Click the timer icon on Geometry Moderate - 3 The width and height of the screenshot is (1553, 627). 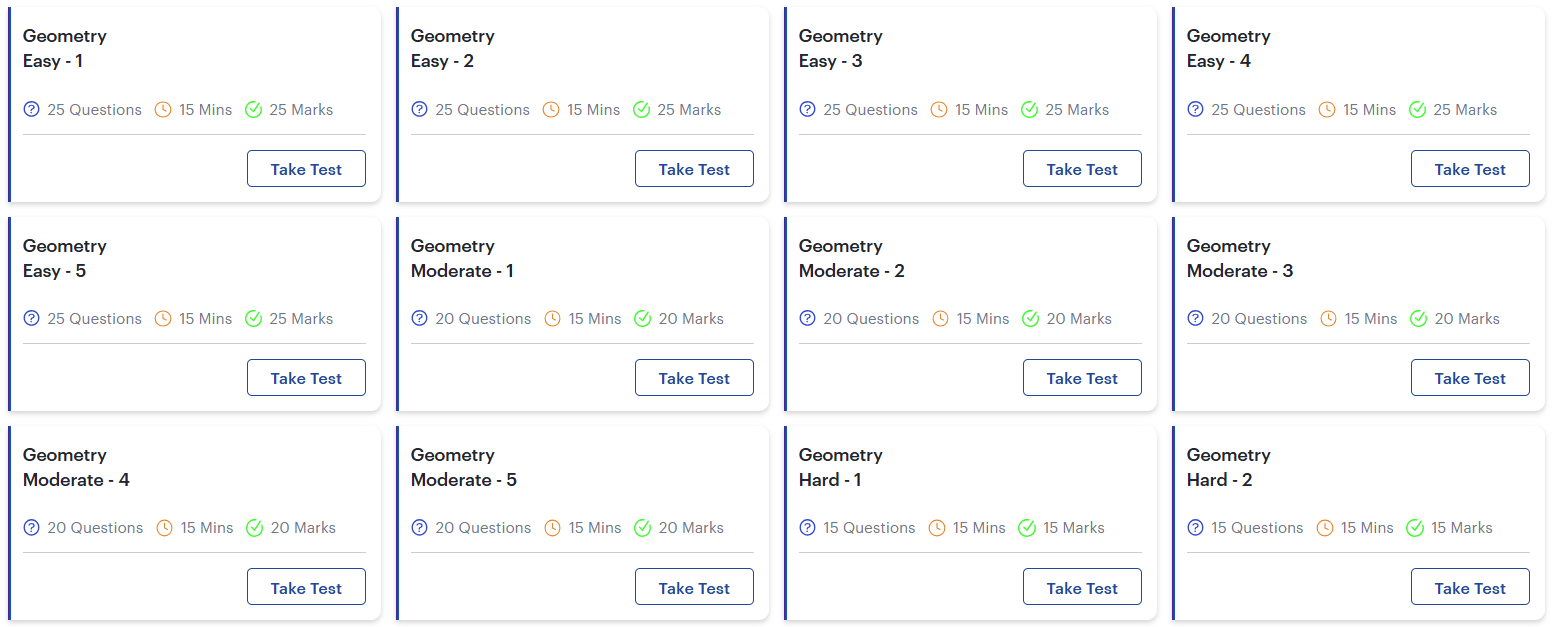(1326, 318)
